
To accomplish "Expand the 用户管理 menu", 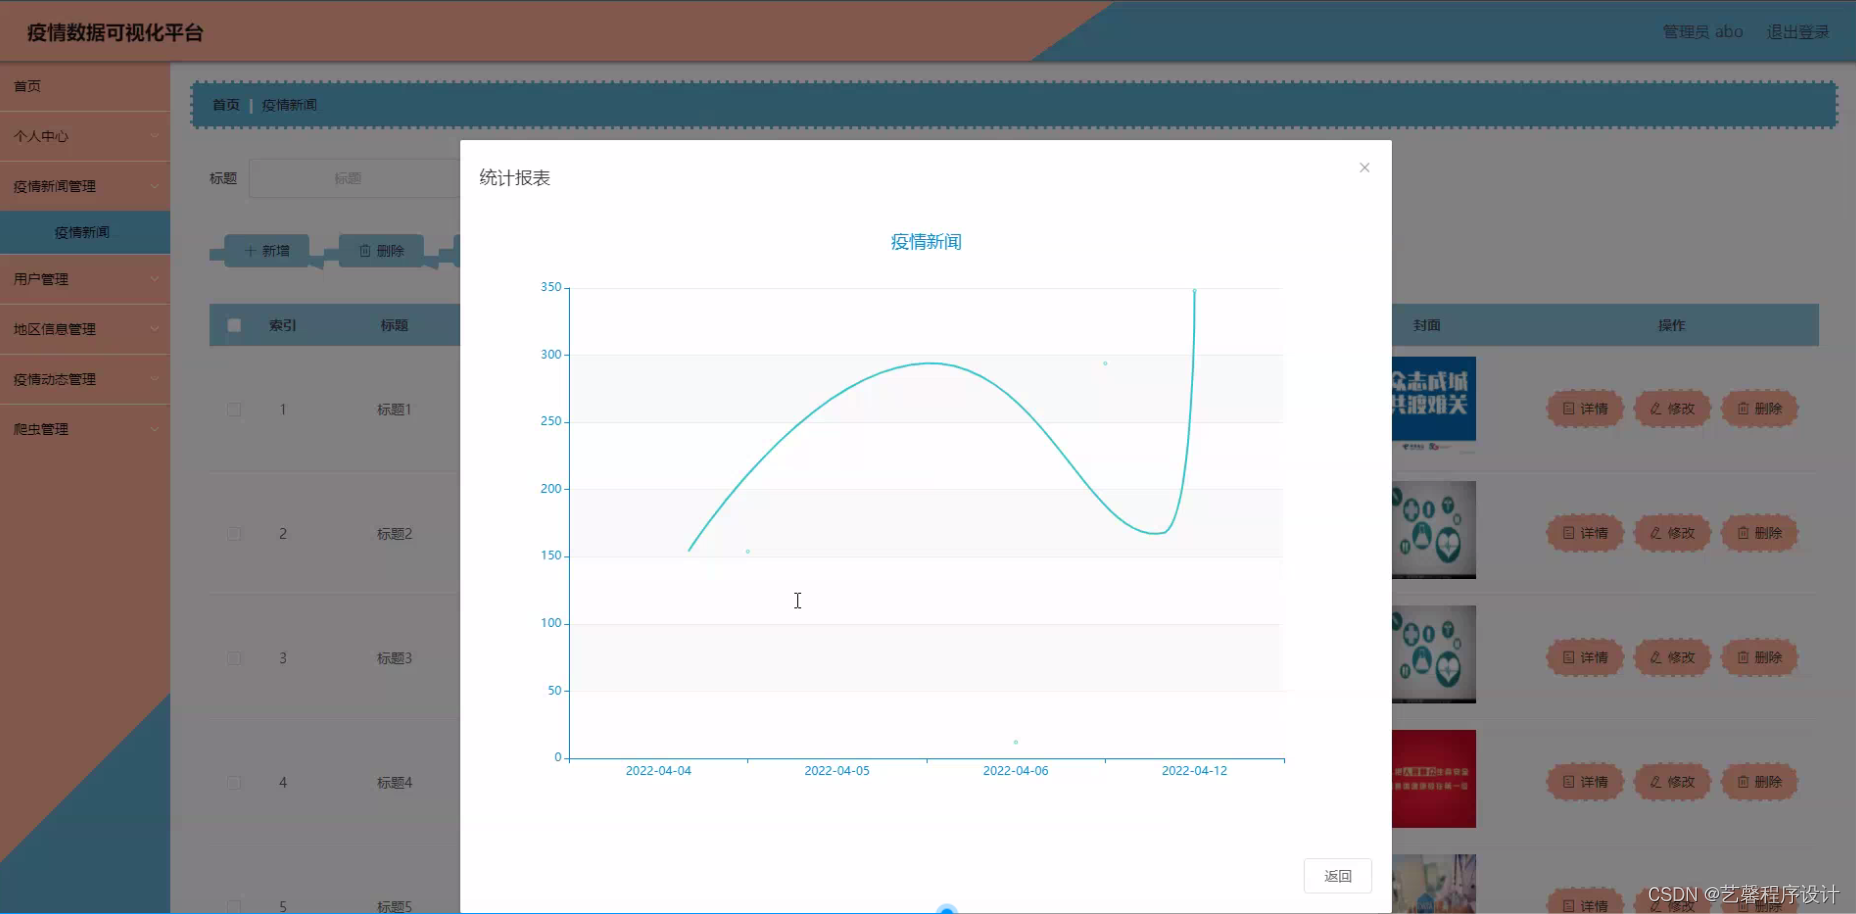I will (85, 280).
